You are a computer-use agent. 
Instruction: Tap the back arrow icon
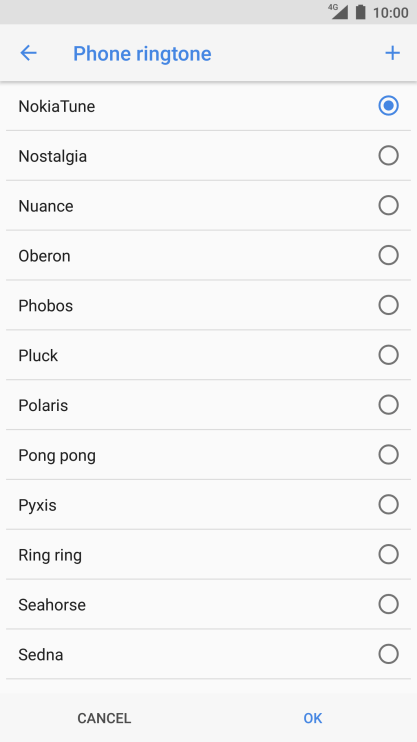[x=28, y=53]
